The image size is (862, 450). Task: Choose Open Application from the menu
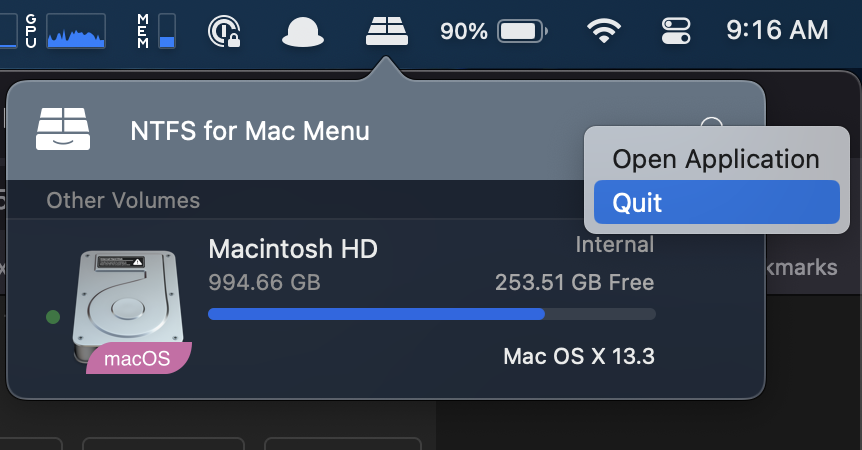[715, 159]
